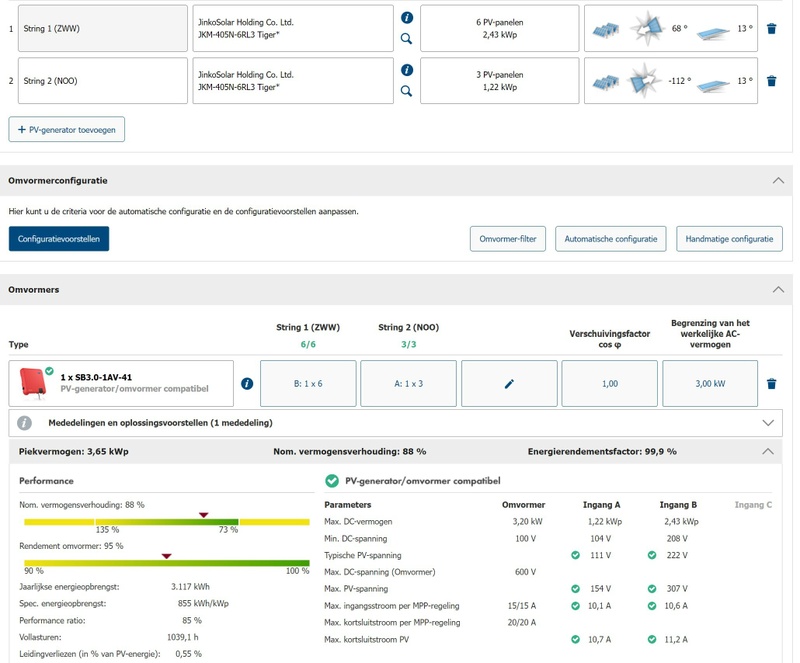Open info for String 1 panel module

(x=406, y=18)
